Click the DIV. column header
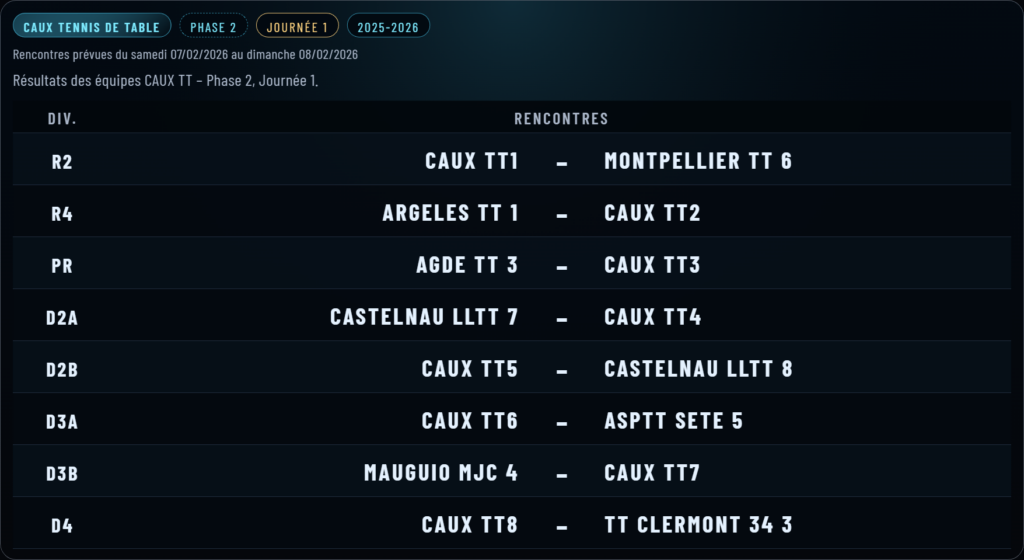 pos(62,118)
